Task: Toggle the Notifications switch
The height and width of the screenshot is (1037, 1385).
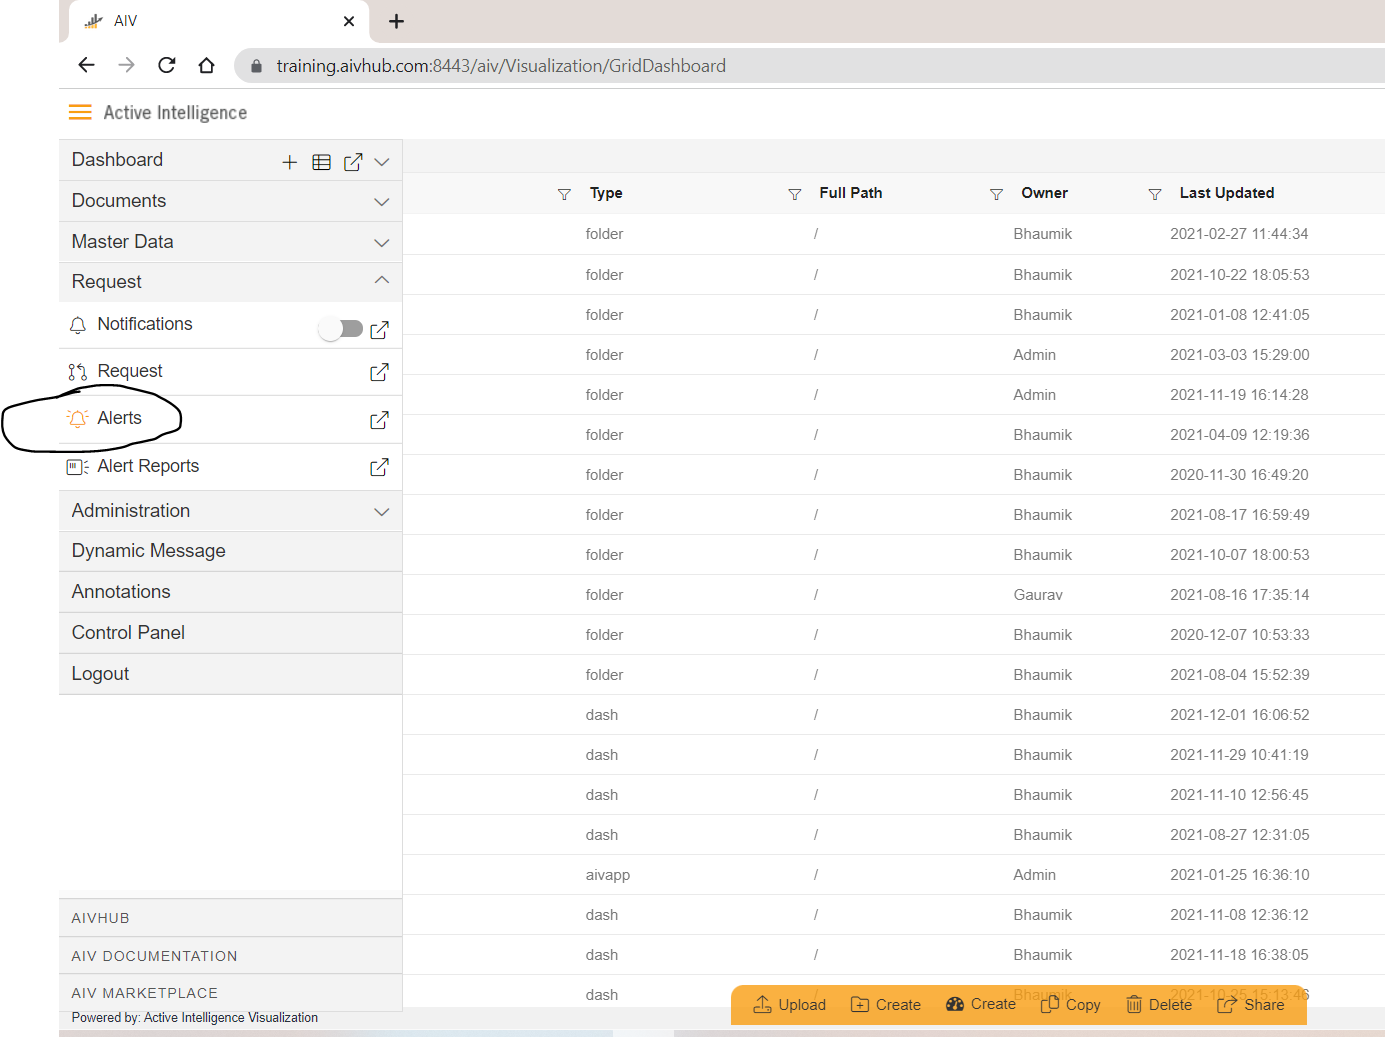Action: [x=341, y=329]
